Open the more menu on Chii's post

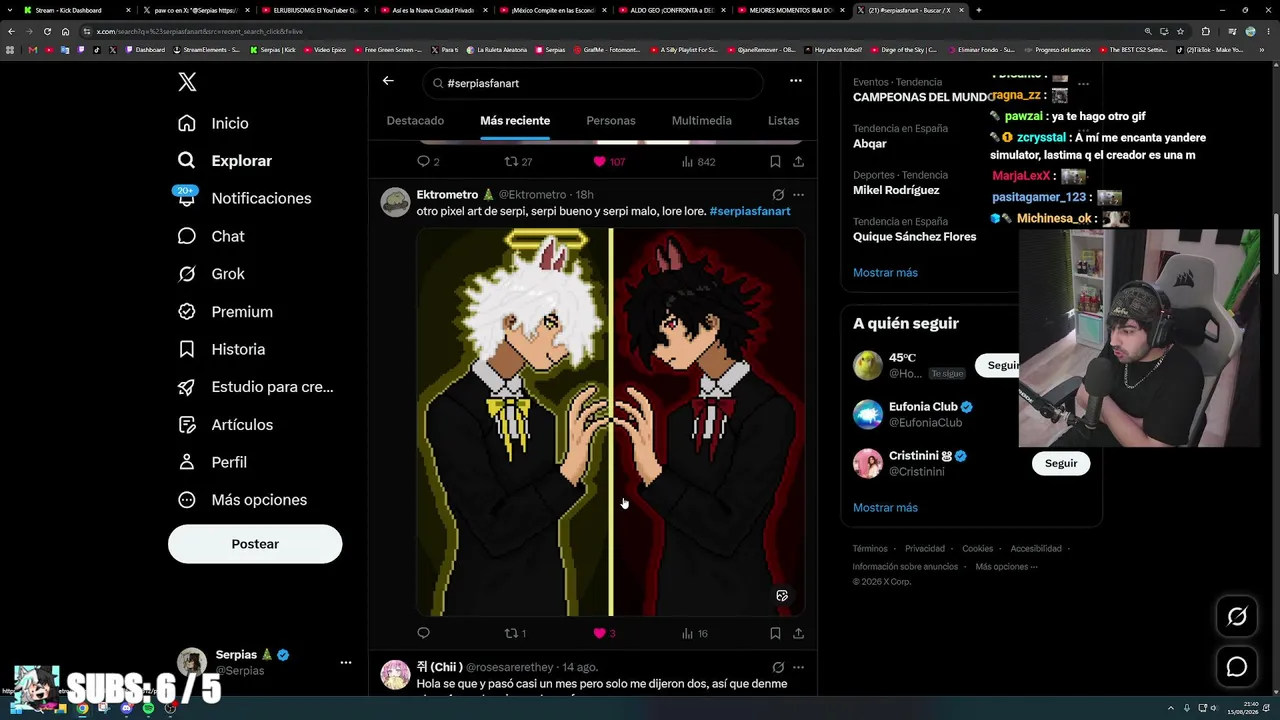point(798,667)
